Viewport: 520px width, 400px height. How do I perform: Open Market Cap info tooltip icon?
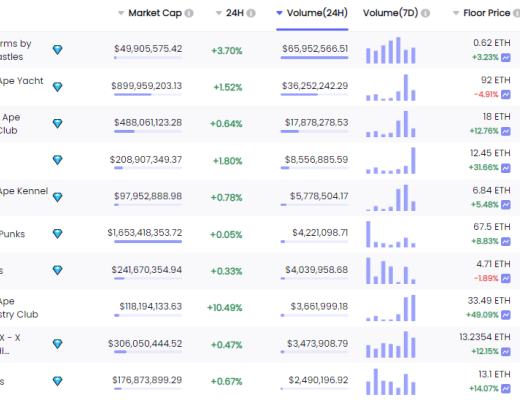click(189, 13)
